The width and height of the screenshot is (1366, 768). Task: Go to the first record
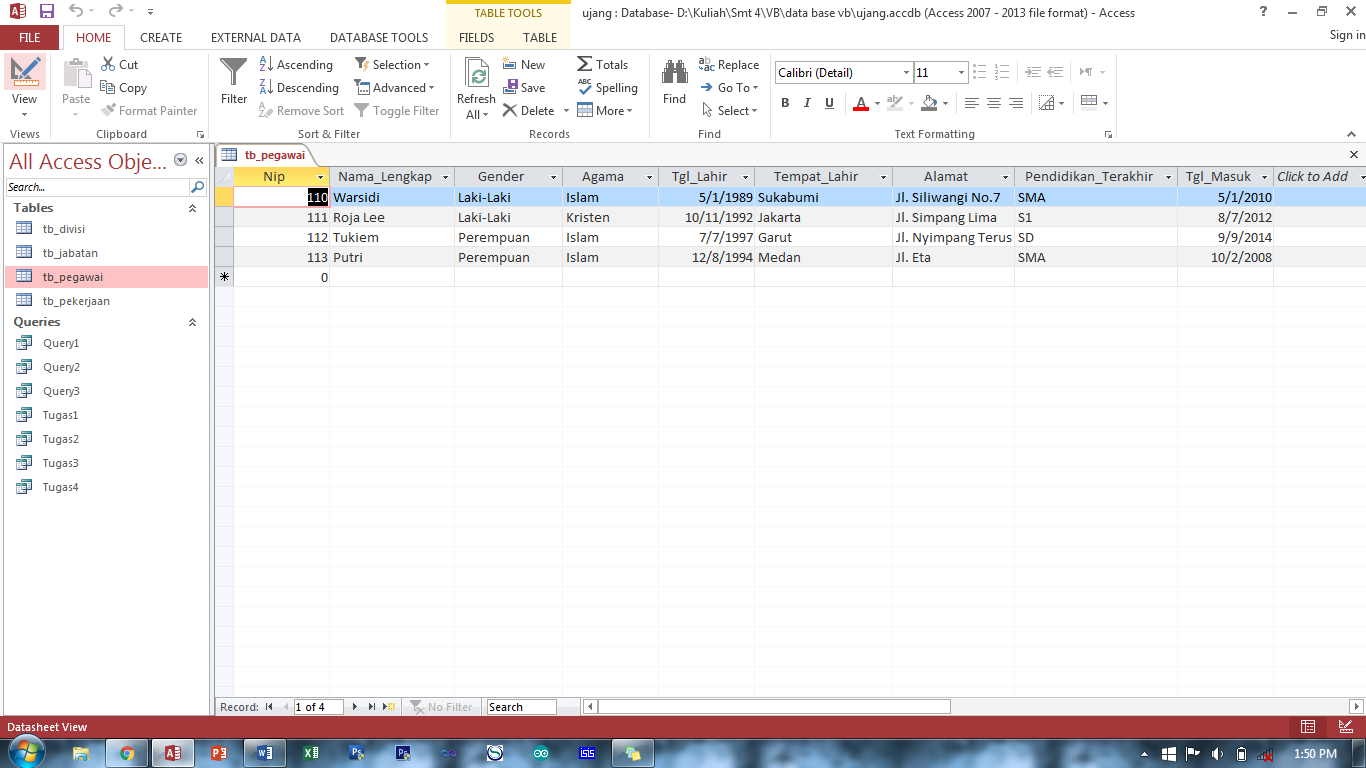click(269, 707)
